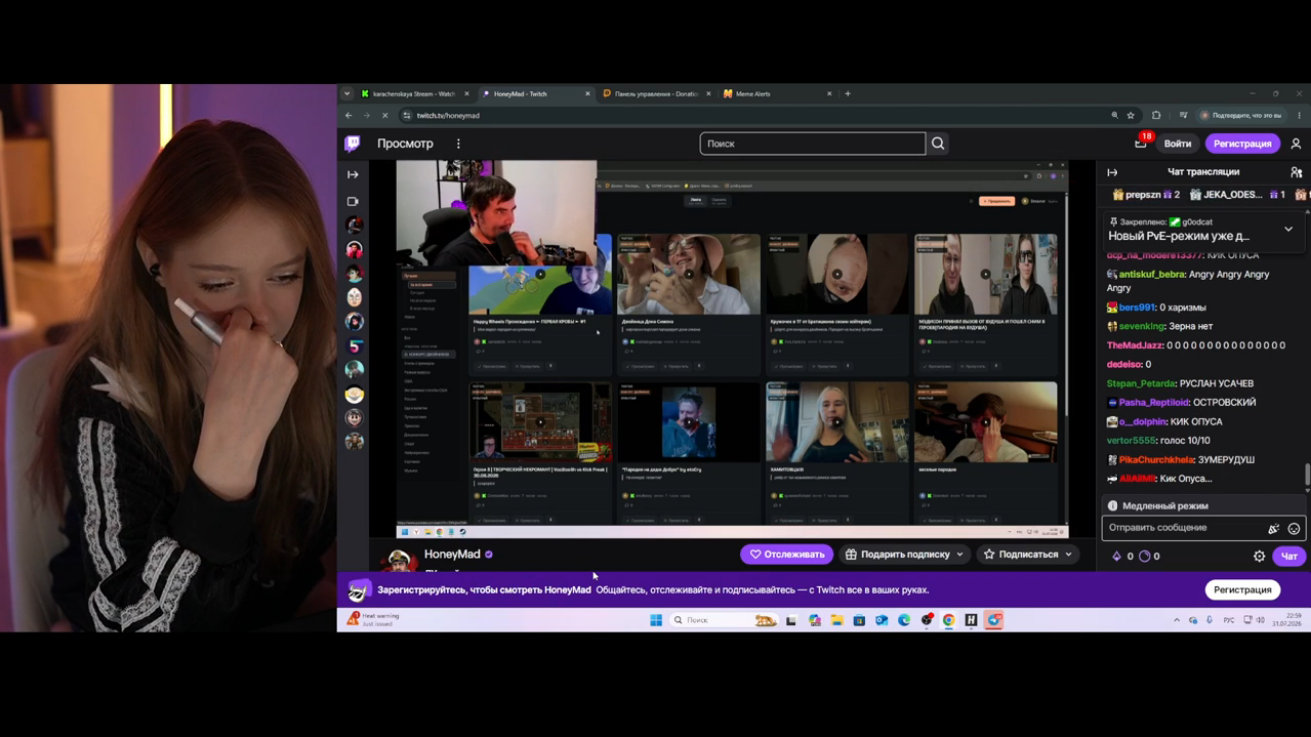
Task: Bookmark this page with the star
Action: pyautogui.click(x=1131, y=115)
